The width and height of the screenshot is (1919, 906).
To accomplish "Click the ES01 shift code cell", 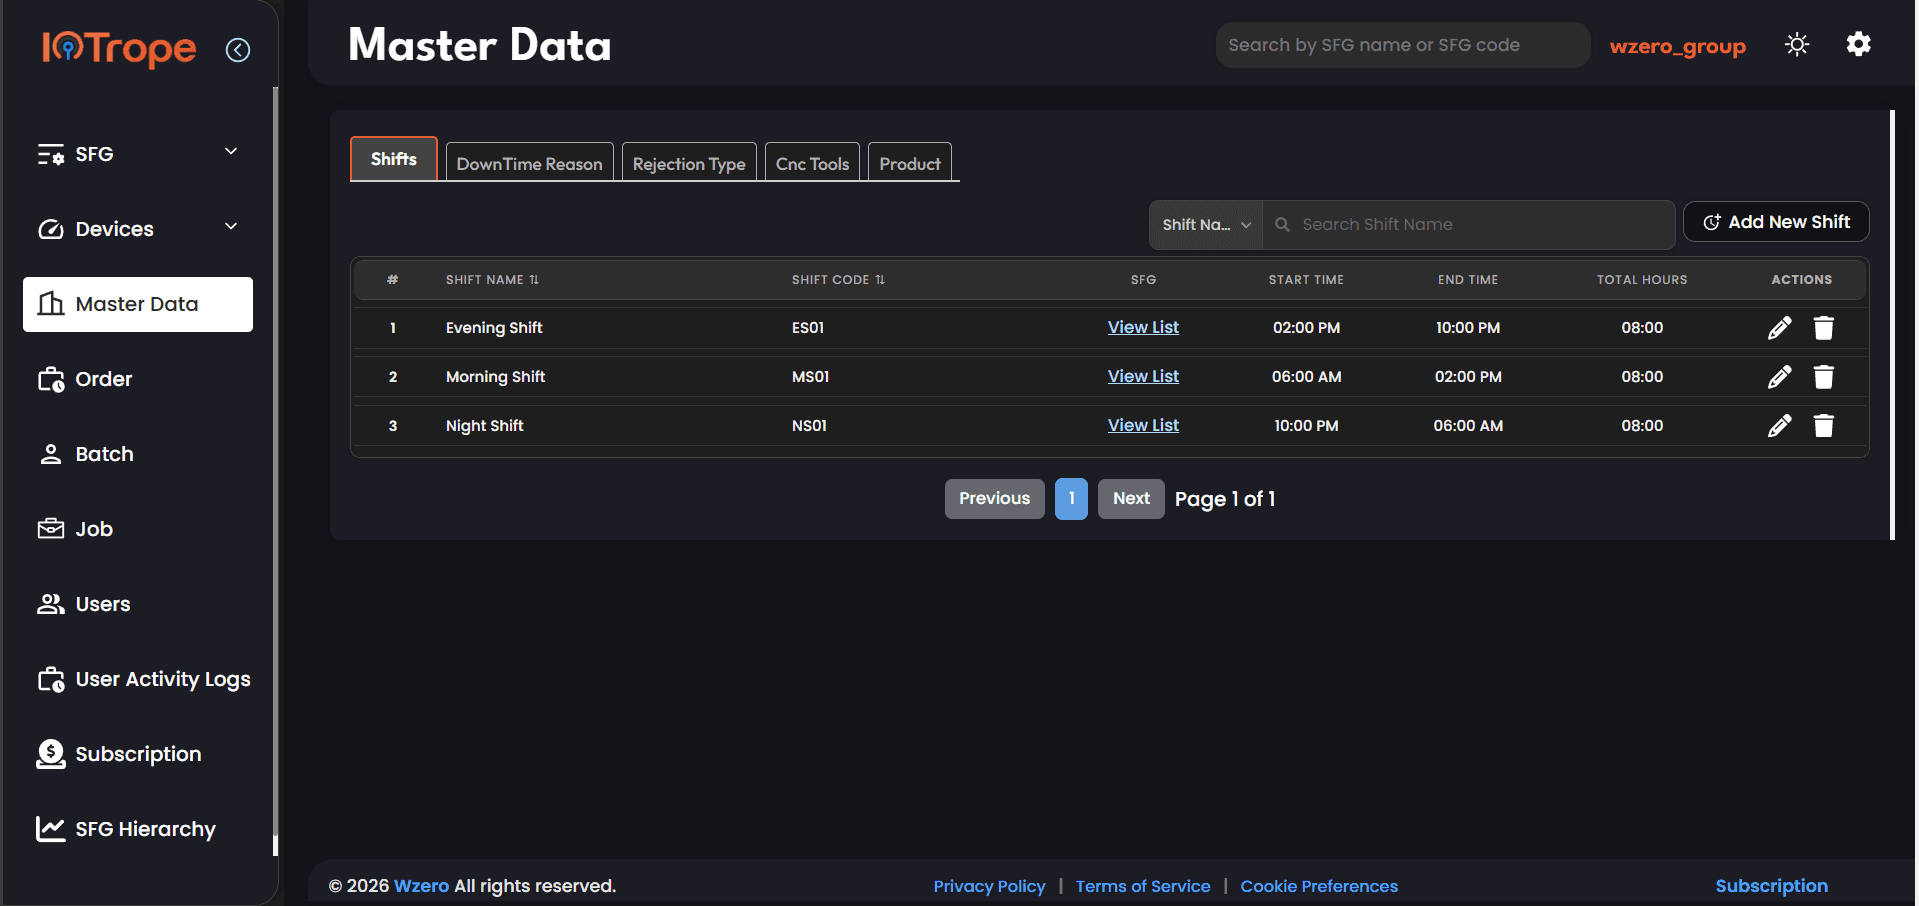I will coord(808,328).
